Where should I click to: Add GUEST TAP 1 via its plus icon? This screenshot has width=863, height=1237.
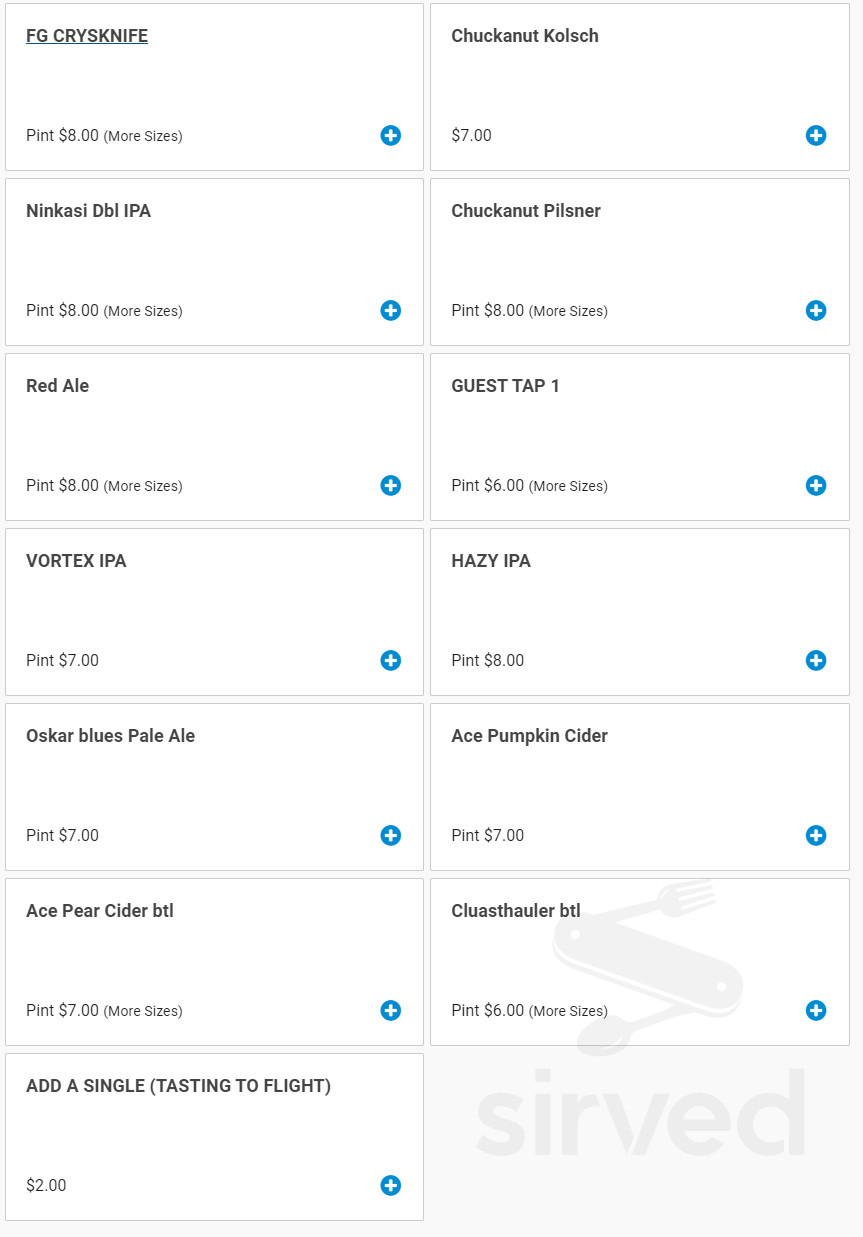pyautogui.click(x=816, y=485)
